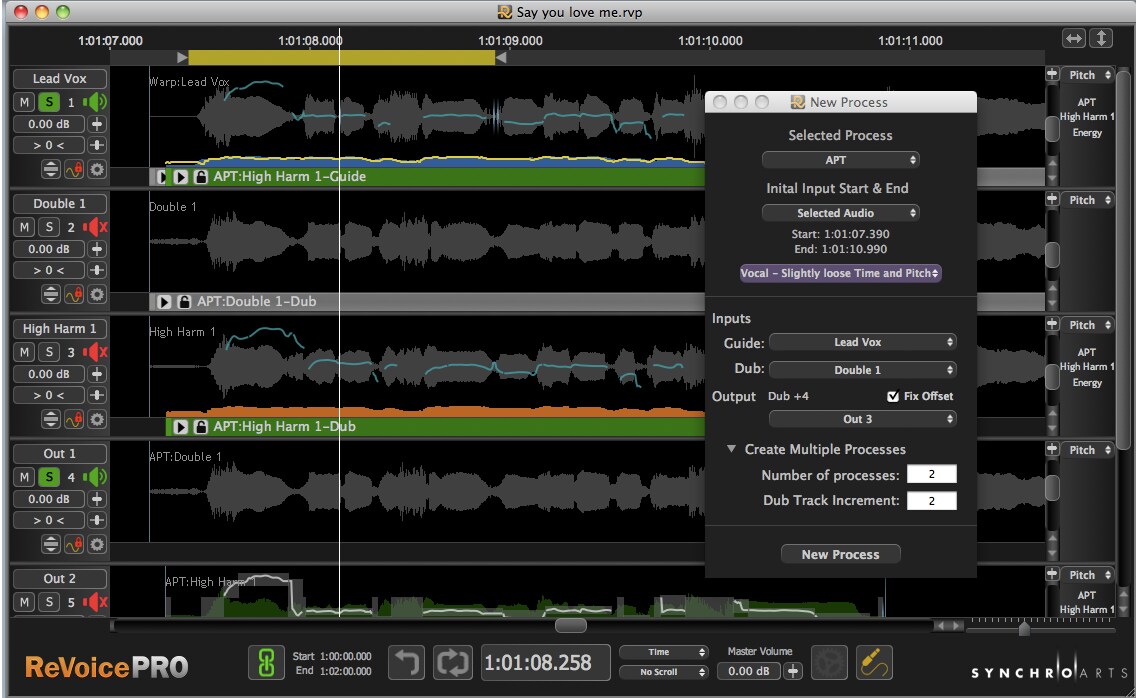Click the plus icon beside Out 1 Pitch dropdown
Viewport: 1136px width, 698px height.
tap(1052, 449)
